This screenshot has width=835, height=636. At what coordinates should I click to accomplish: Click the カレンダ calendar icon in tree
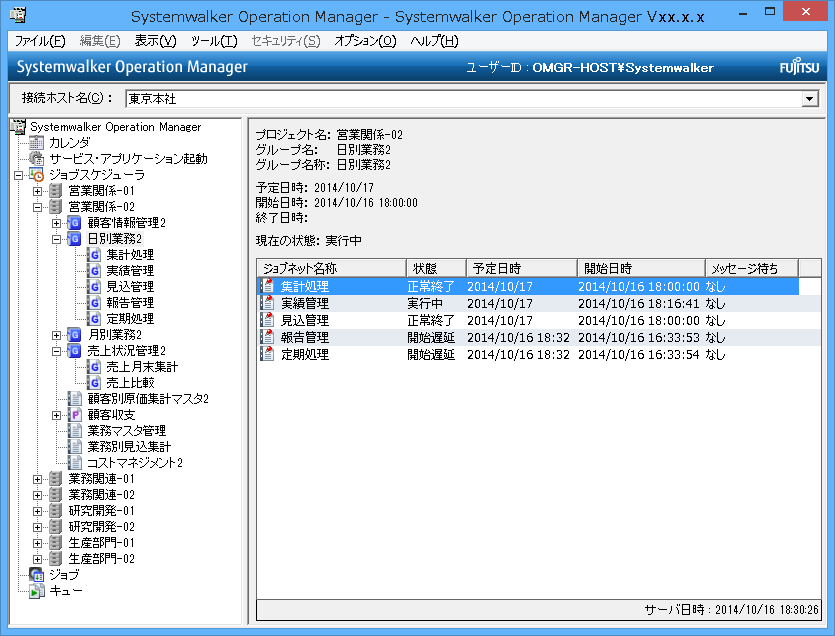[x=37, y=143]
